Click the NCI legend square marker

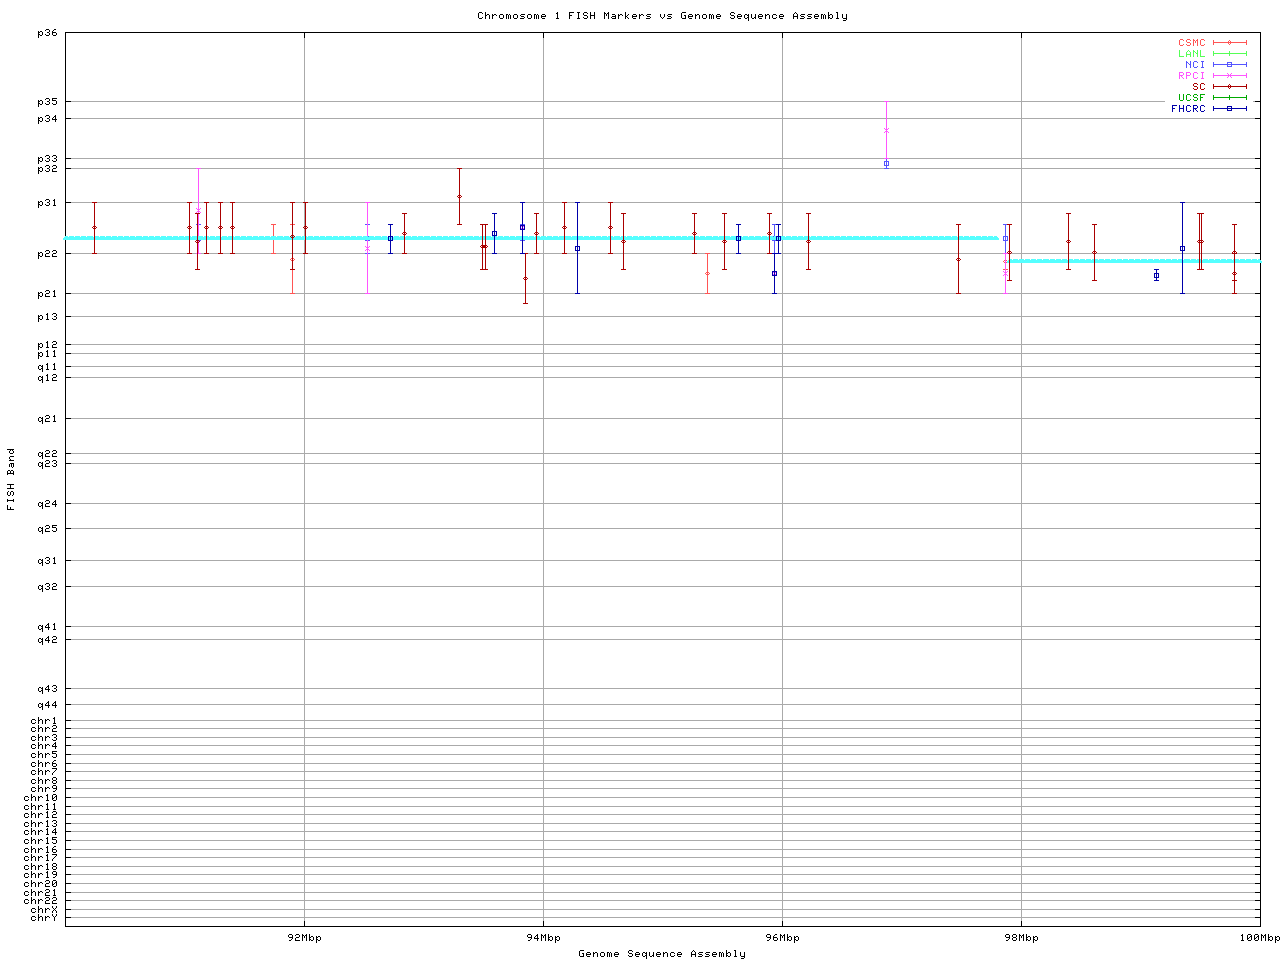pos(1229,65)
